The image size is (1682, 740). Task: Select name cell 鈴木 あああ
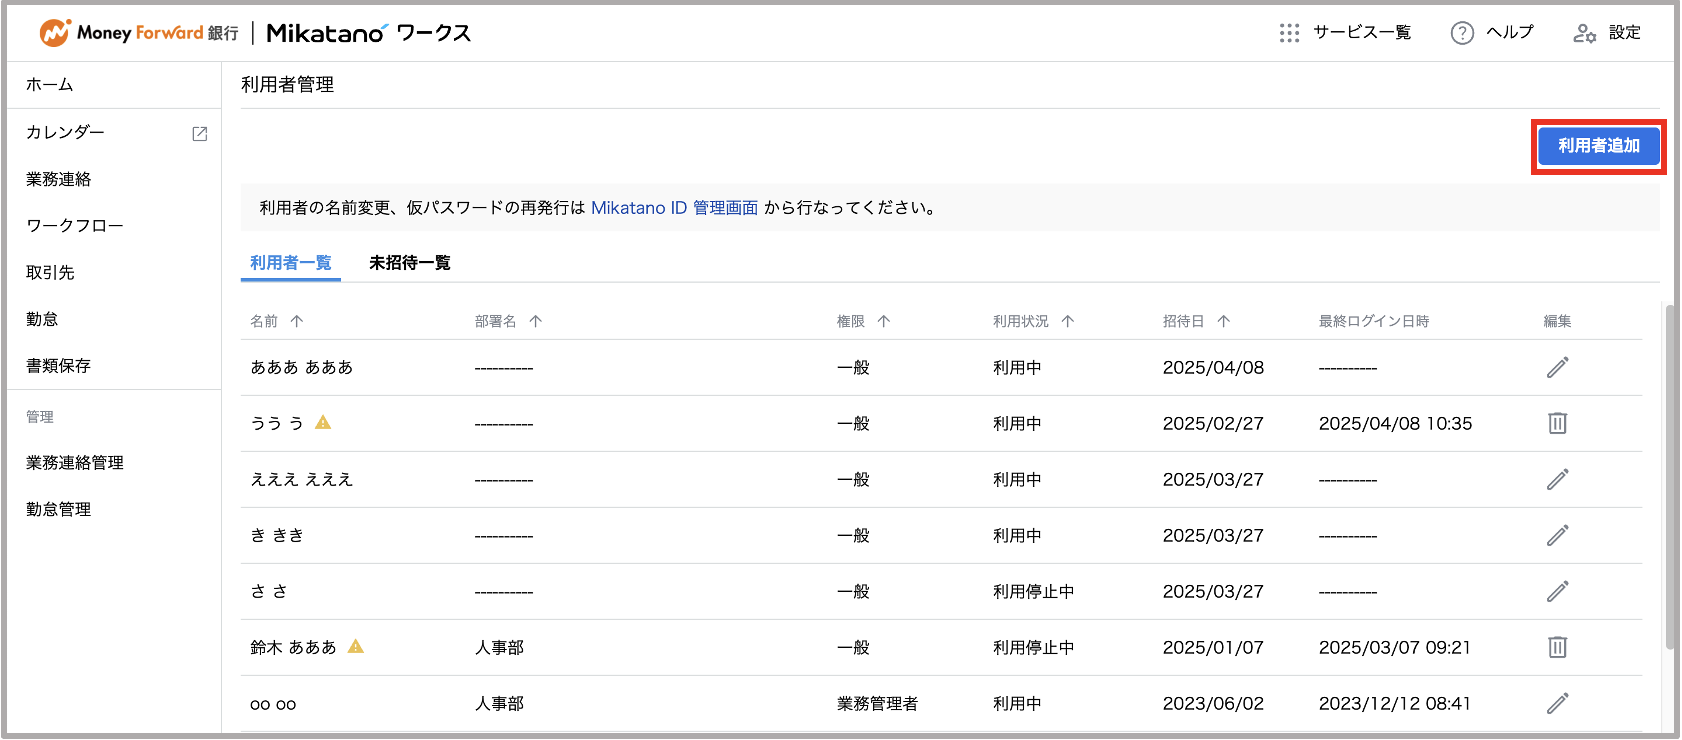(293, 647)
